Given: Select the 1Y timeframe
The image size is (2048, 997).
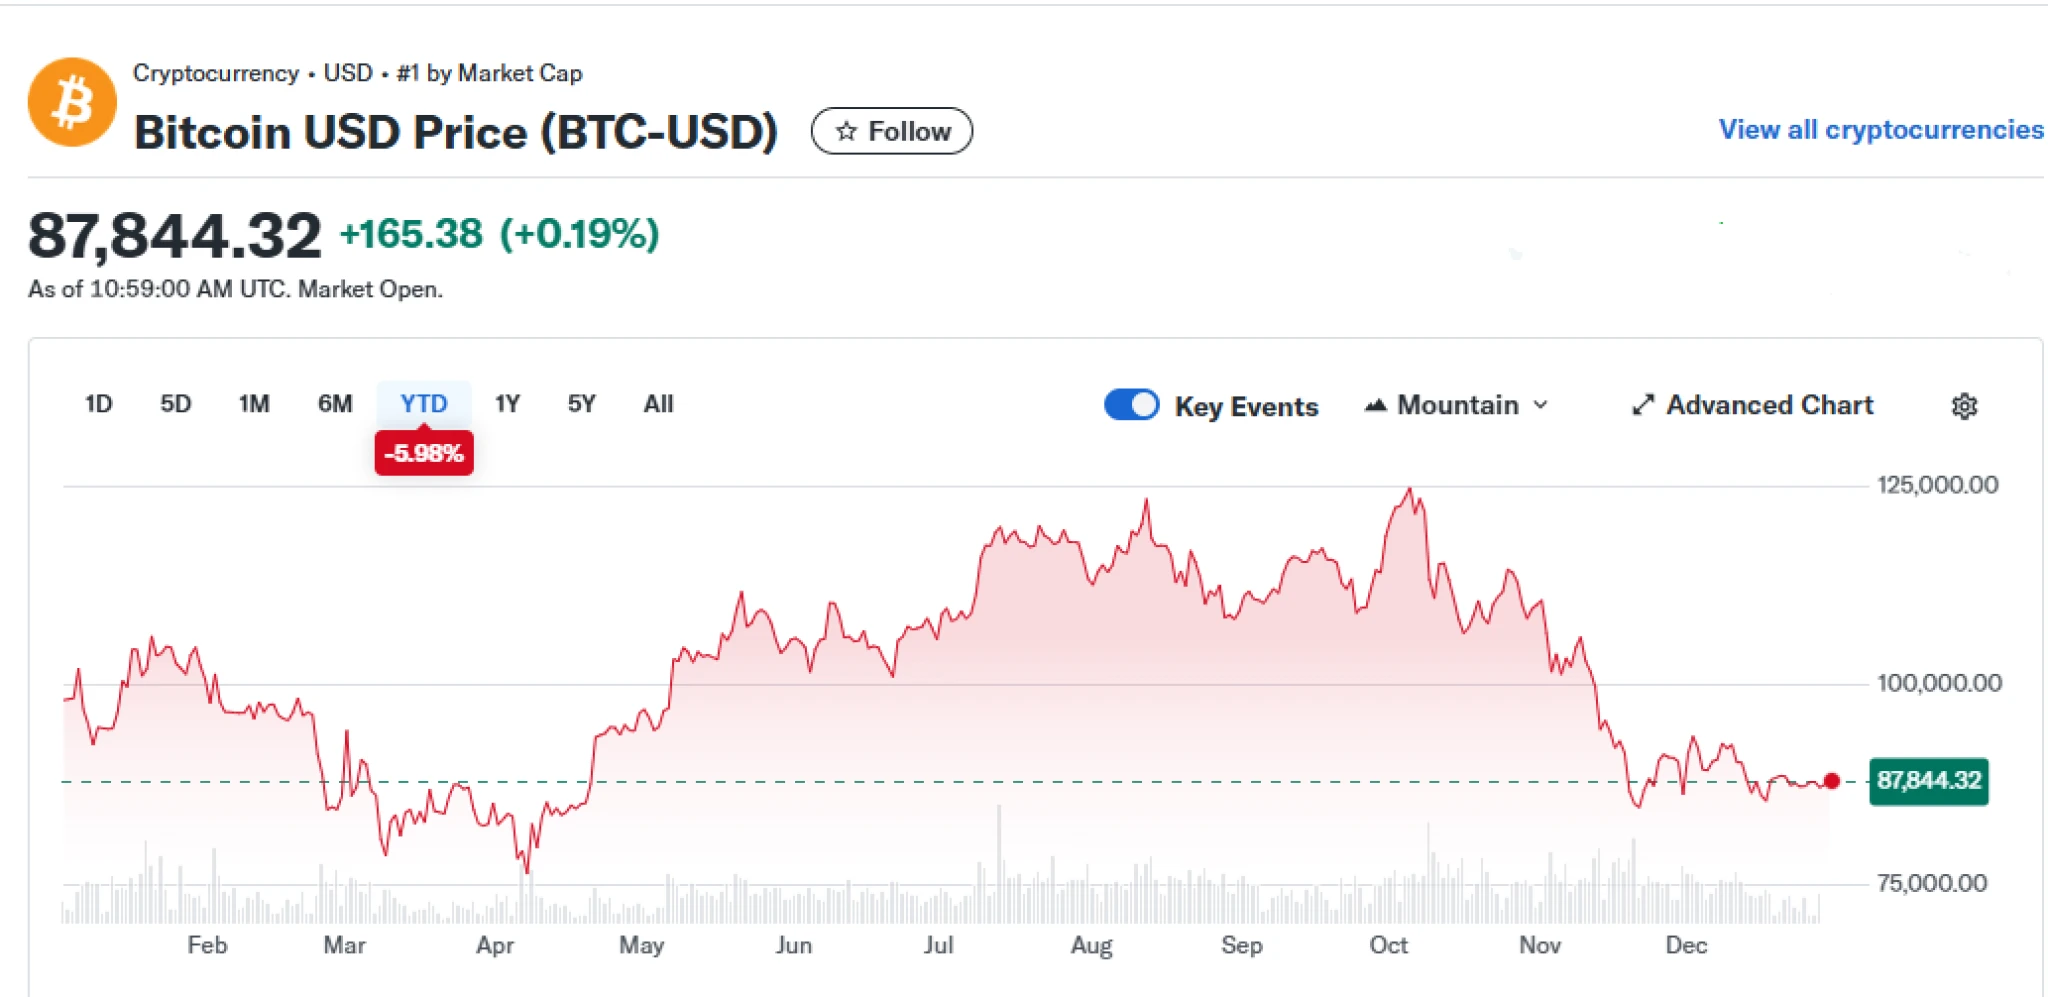Looking at the screenshot, I should tap(507, 404).
